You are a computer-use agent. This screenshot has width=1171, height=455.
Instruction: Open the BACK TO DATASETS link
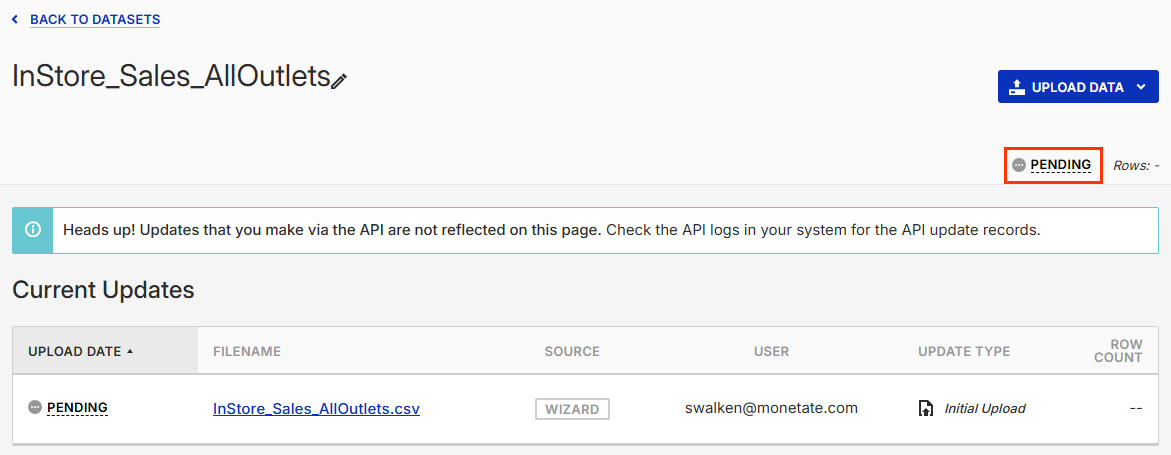95,19
